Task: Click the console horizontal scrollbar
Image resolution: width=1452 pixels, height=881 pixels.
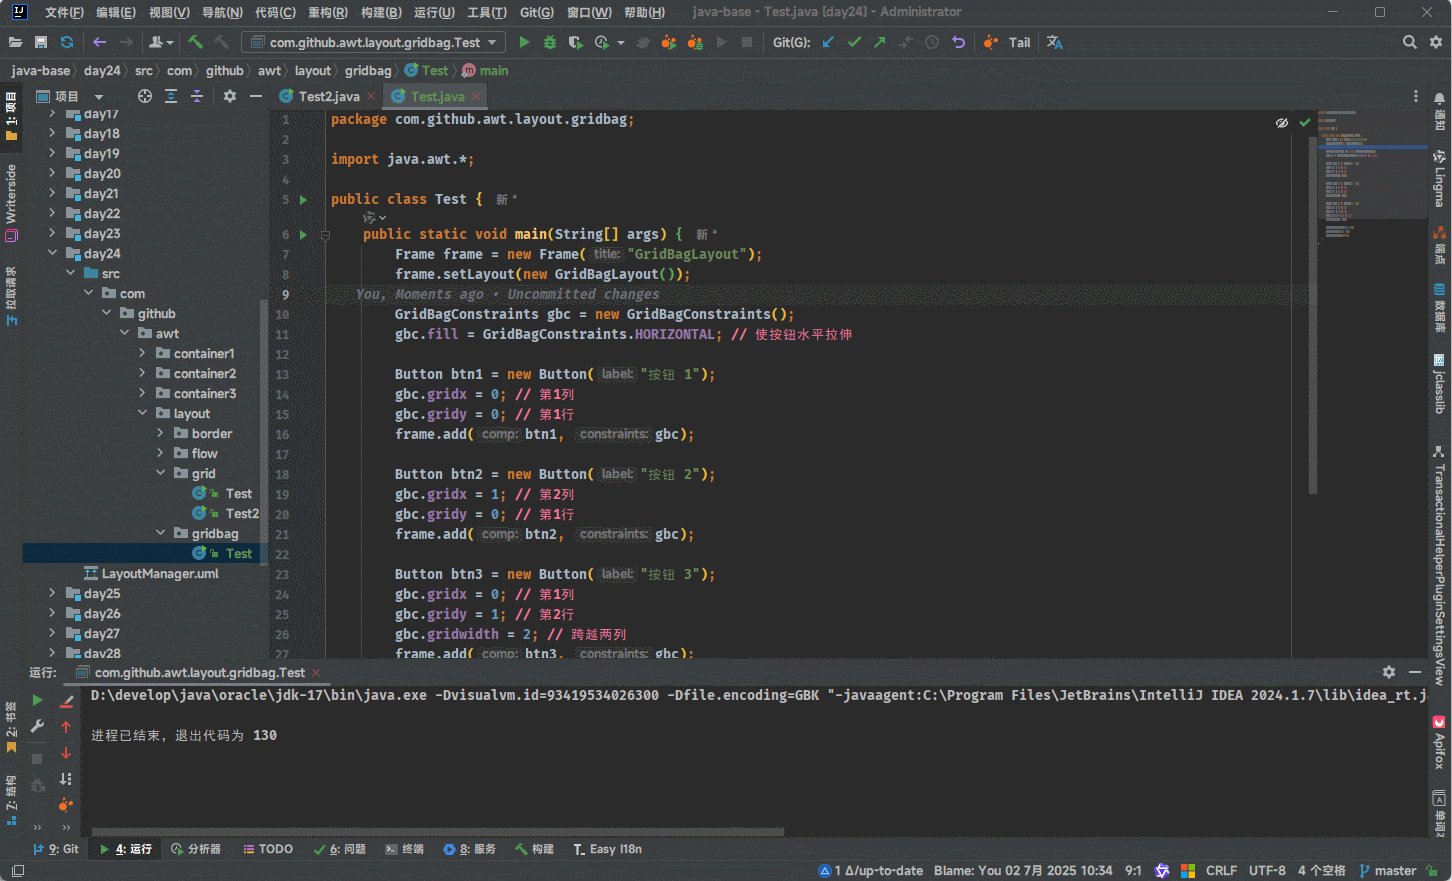Action: tap(437, 831)
